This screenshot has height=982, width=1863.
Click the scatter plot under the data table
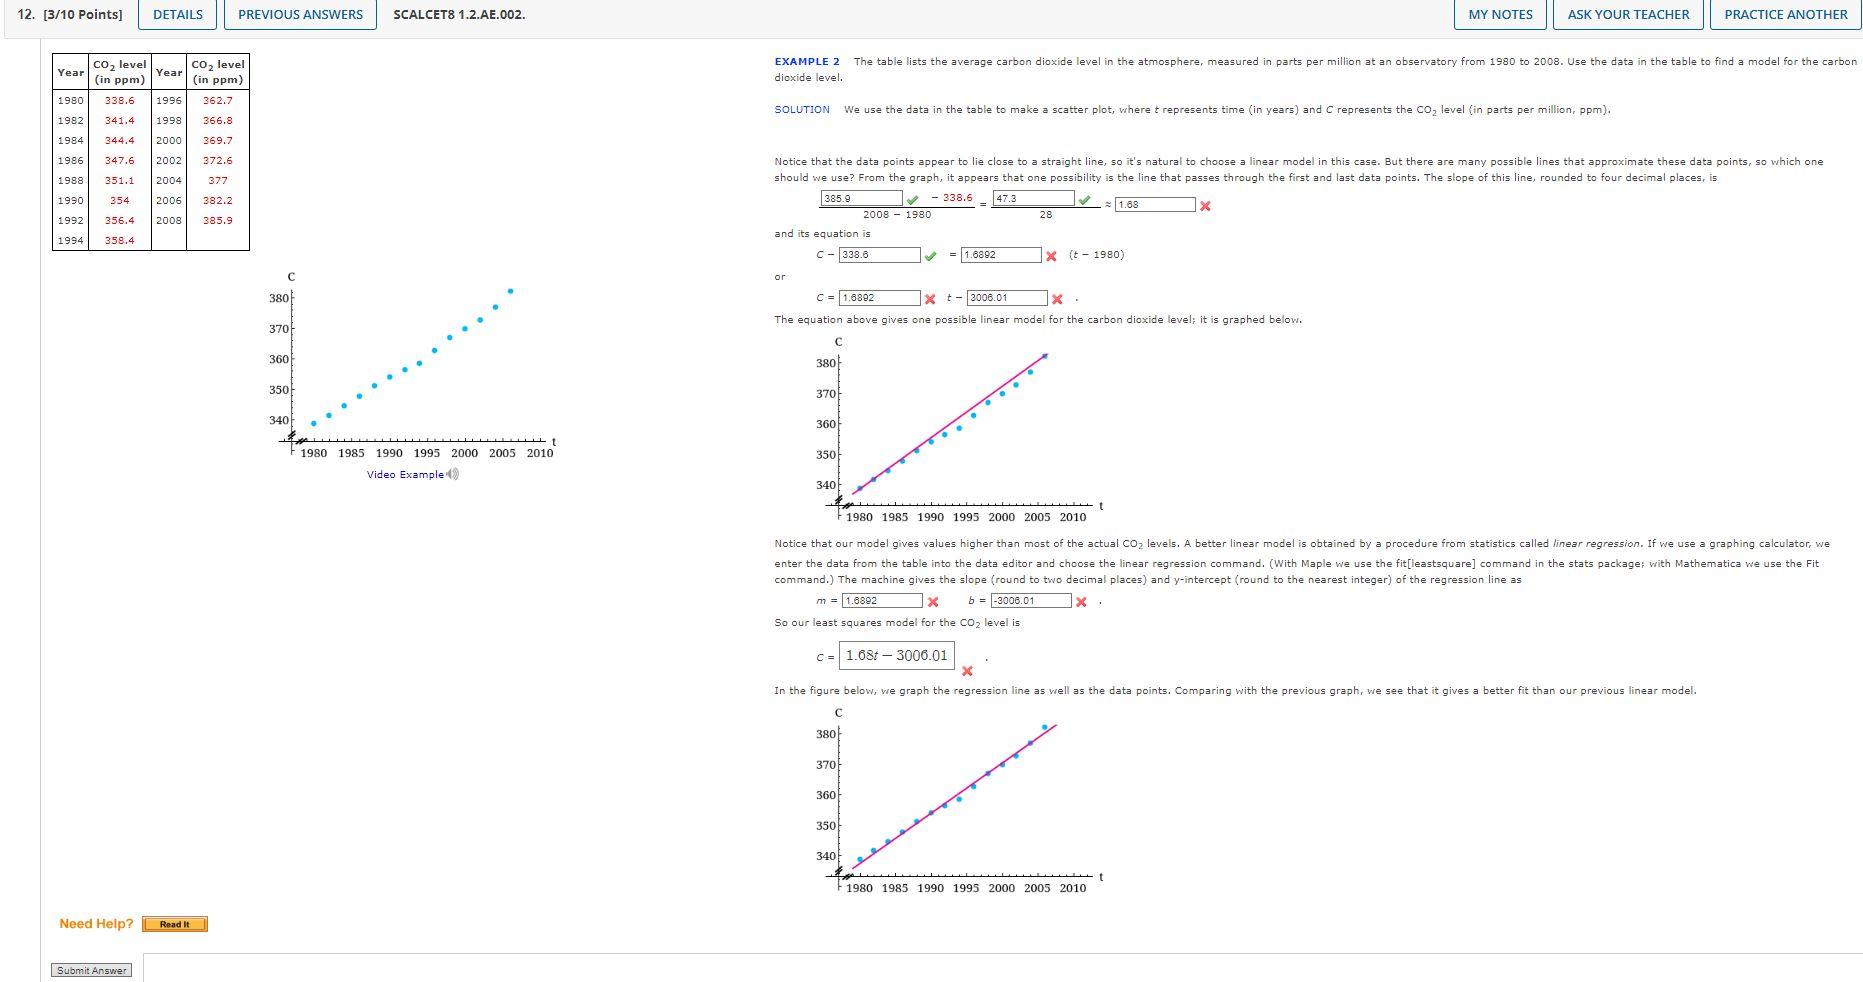click(410, 365)
